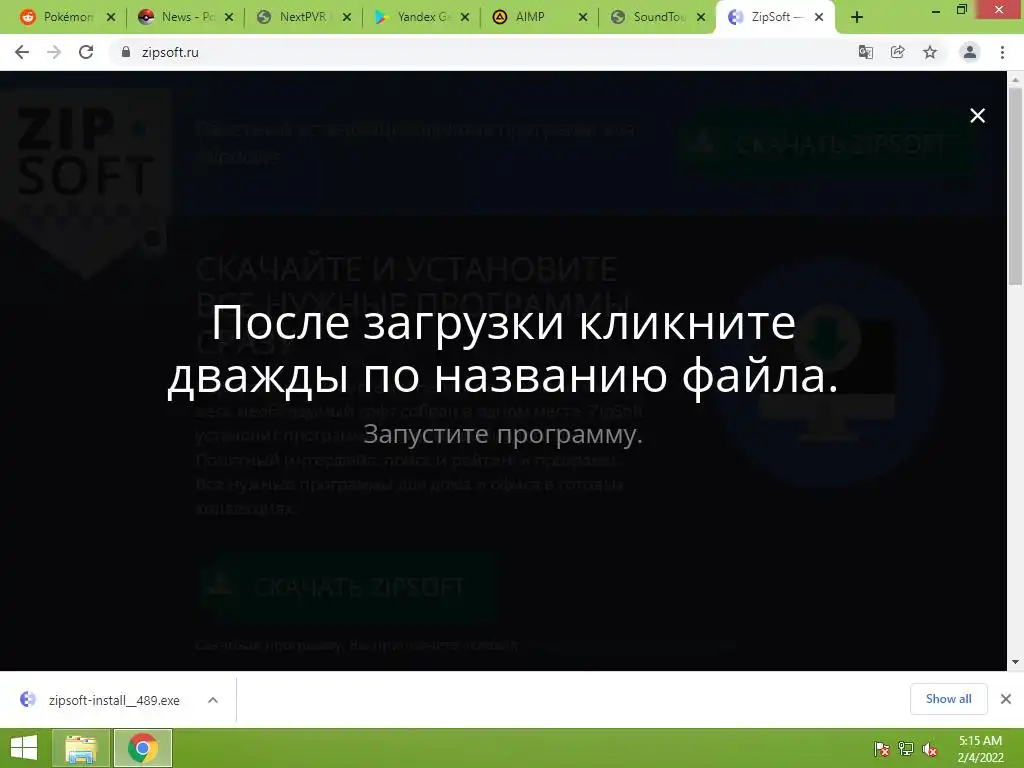This screenshot has height=768, width=1024.
Task: Click the forward navigation arrow
Action: (x=54, y=52)
